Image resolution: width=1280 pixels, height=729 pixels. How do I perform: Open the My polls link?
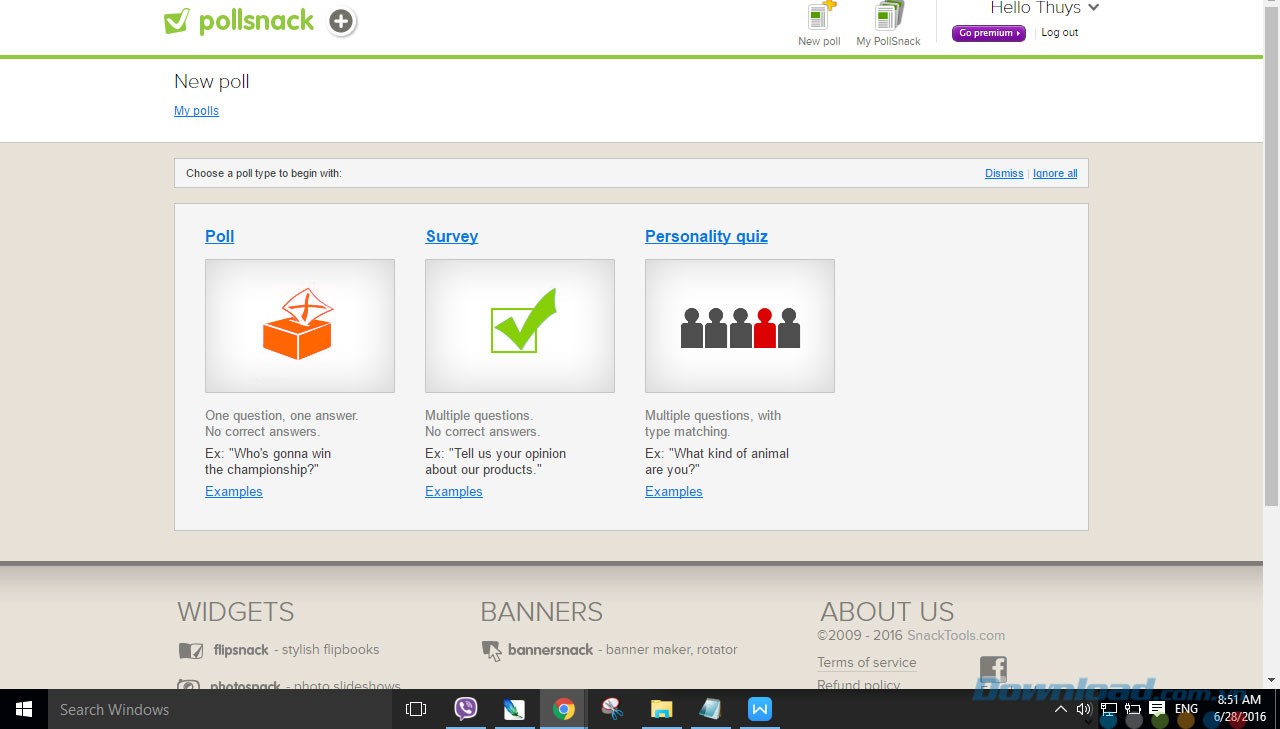196,111
